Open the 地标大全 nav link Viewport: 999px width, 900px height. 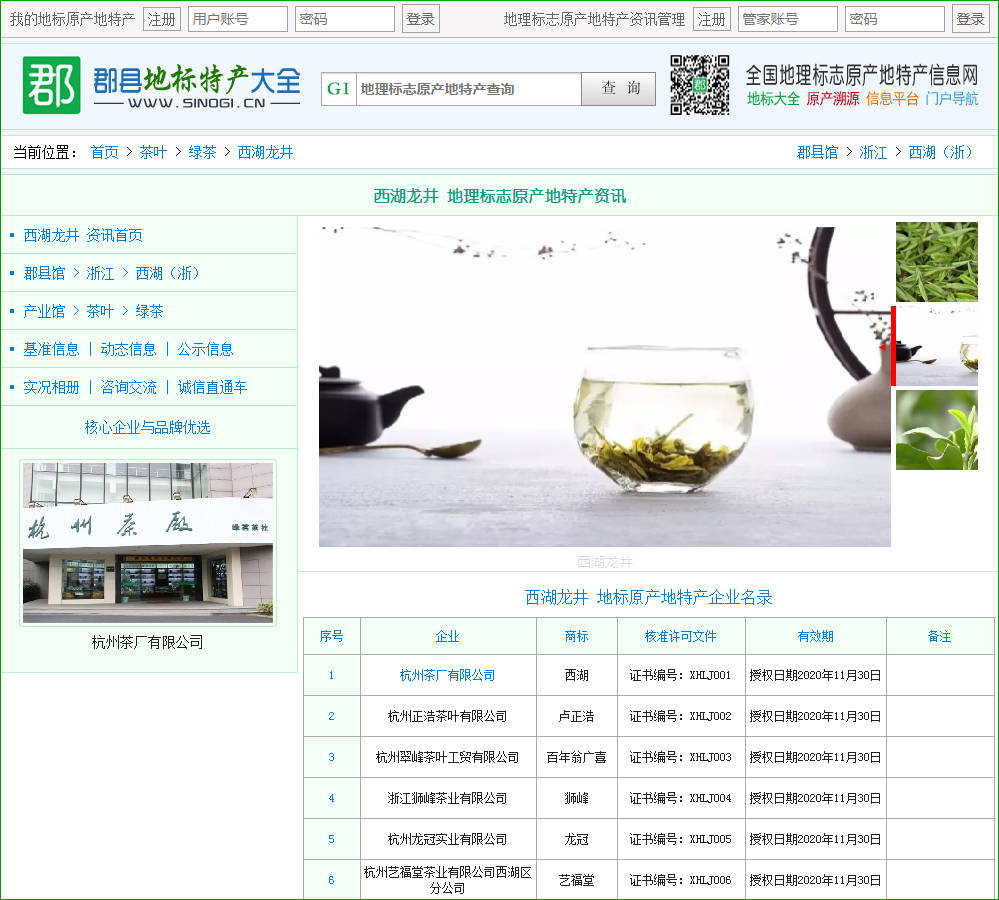point(773,99)
